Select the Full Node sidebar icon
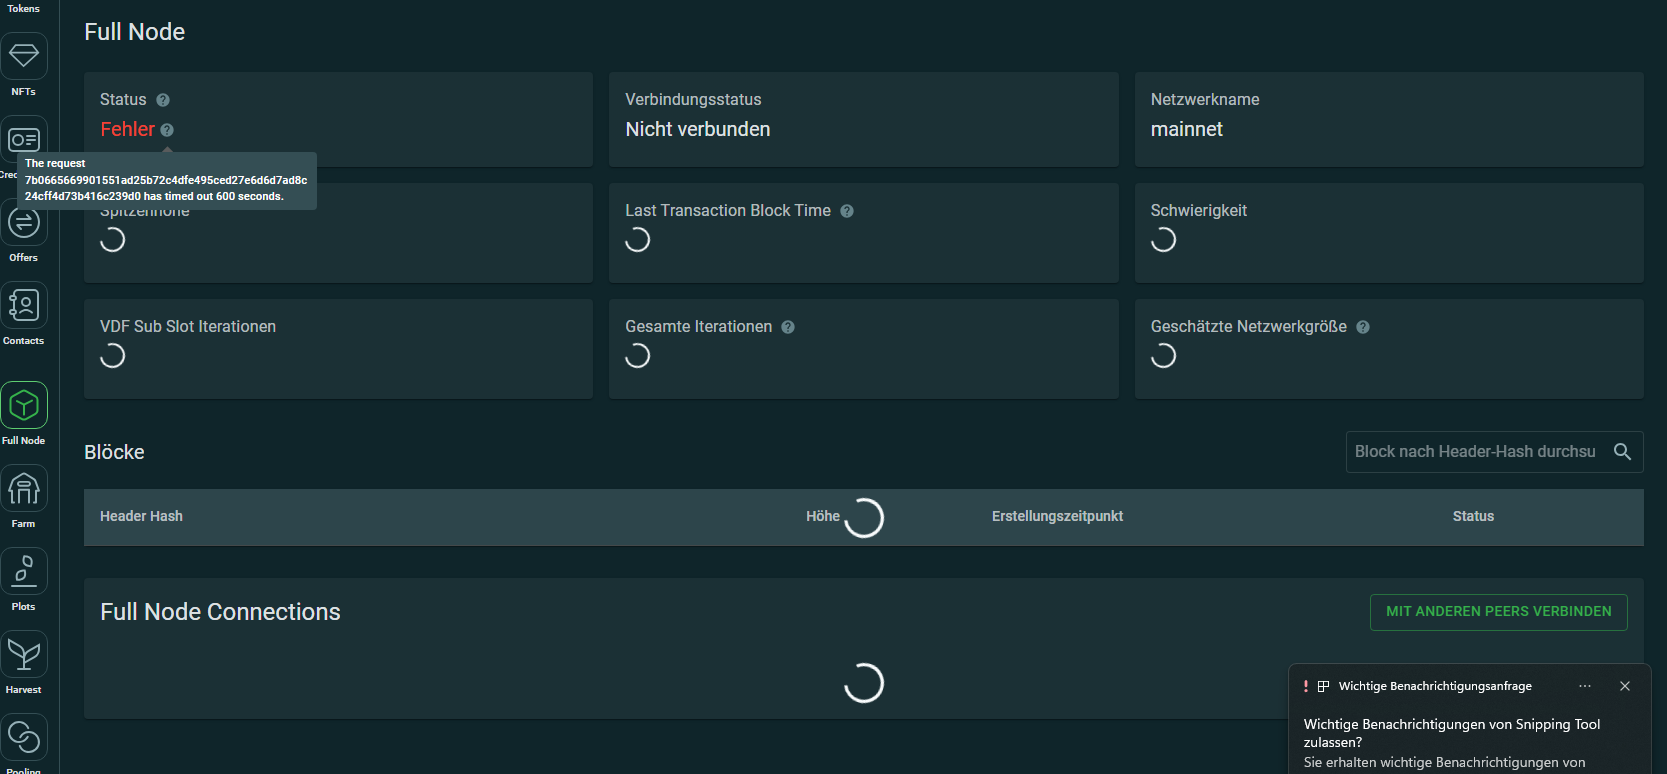Image resolution: width=1667 pixels, height=774 pixels. click(x=24, y=406)
